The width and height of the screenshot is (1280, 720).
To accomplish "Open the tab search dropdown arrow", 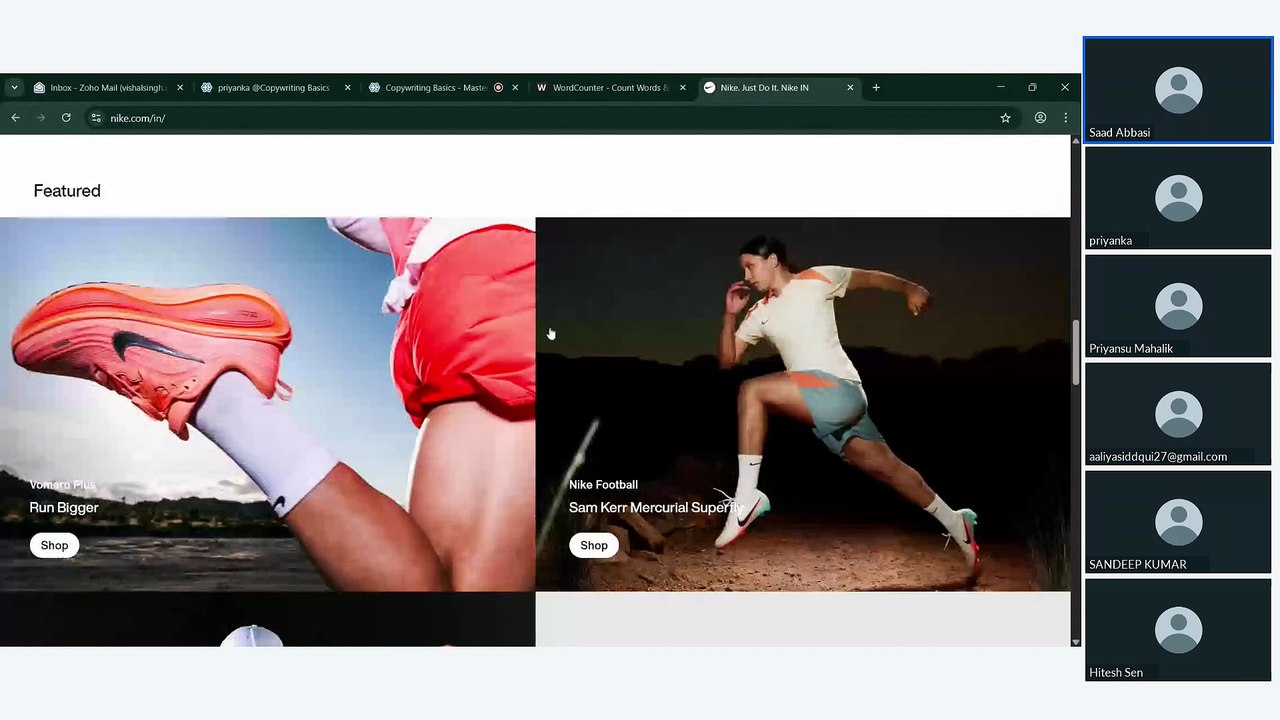I will [14, 88].
